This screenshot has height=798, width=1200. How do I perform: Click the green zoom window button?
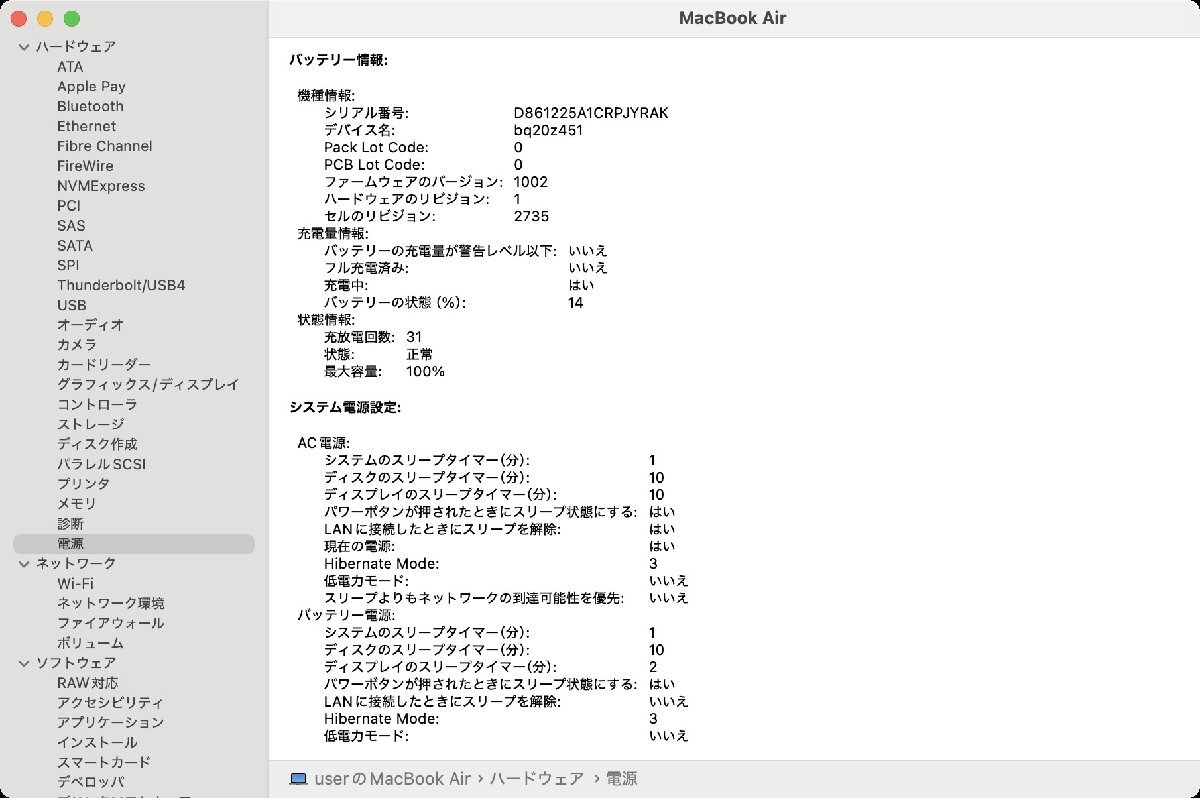[71, 19]
